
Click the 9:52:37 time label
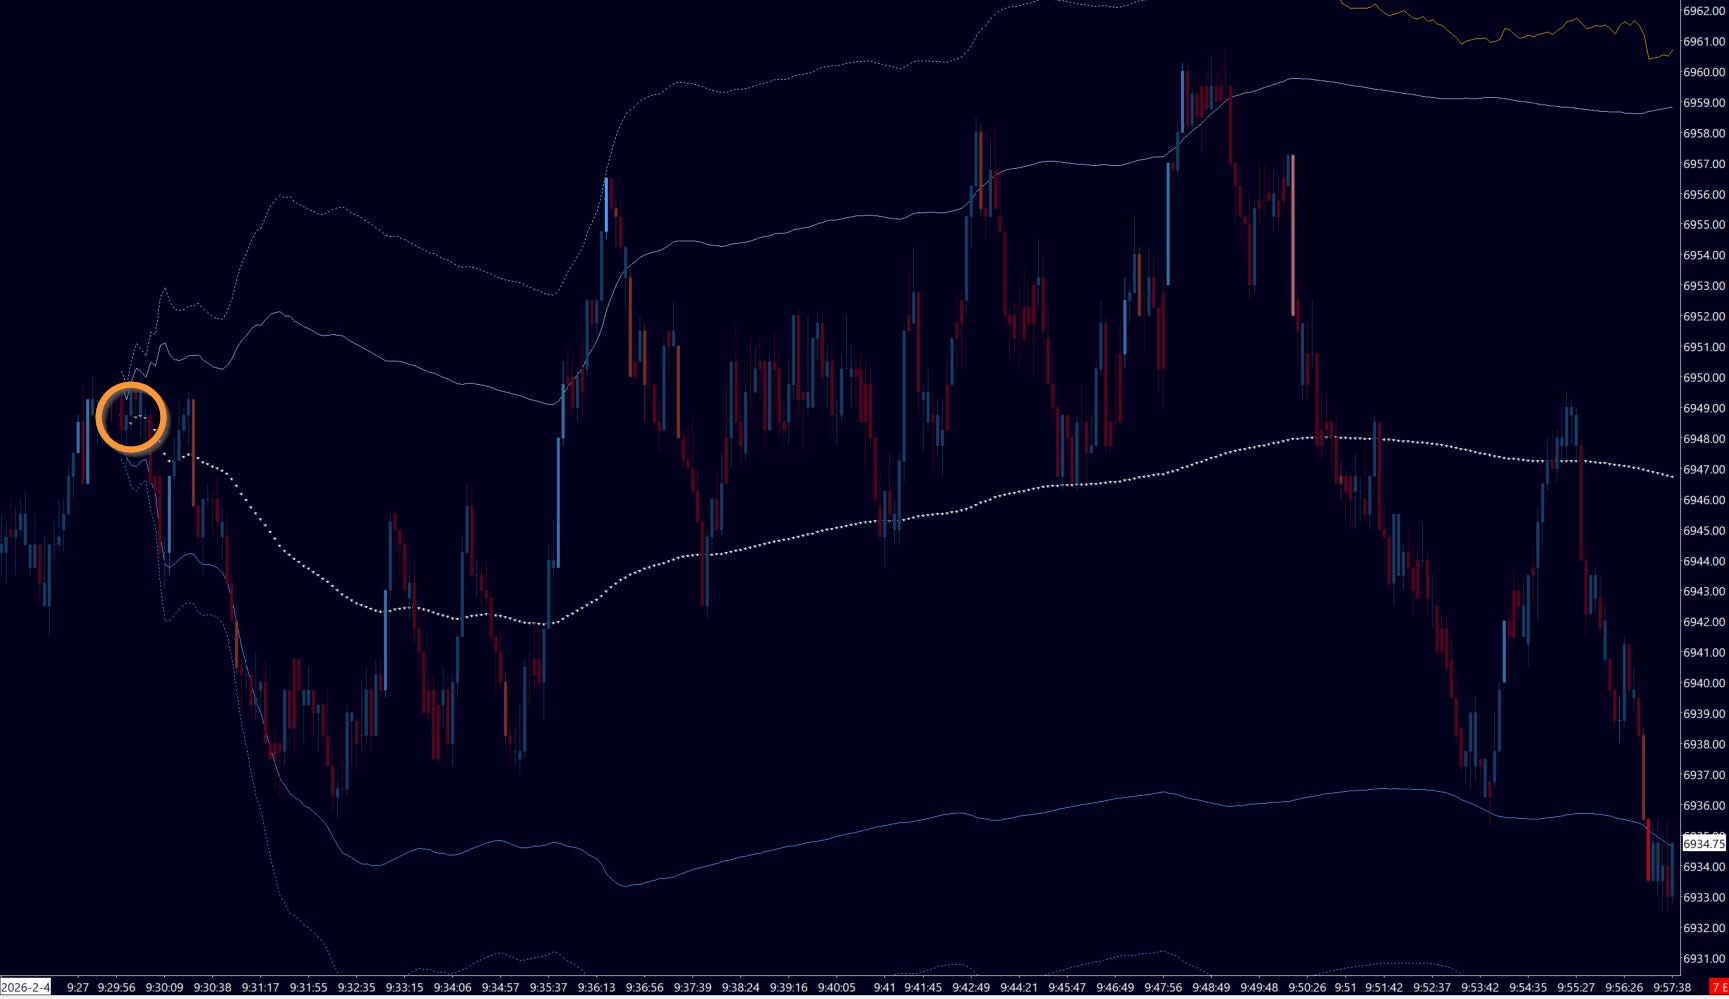(x=1431, y=987)
